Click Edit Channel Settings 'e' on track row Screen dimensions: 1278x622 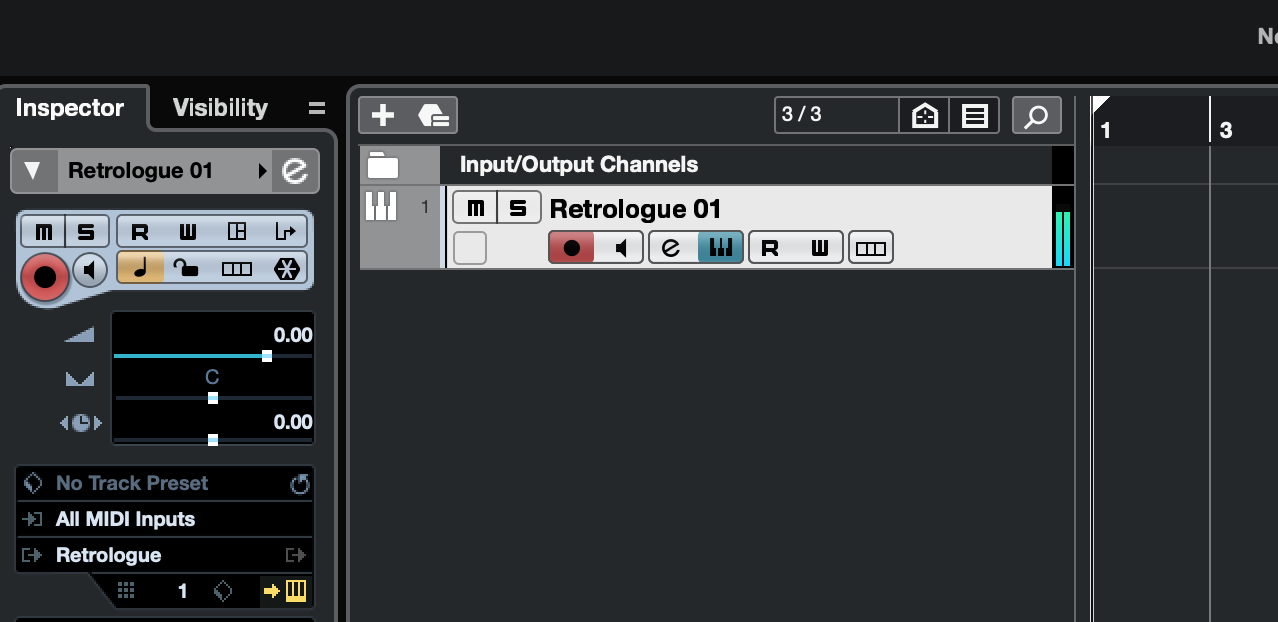[x=672, y=248]
